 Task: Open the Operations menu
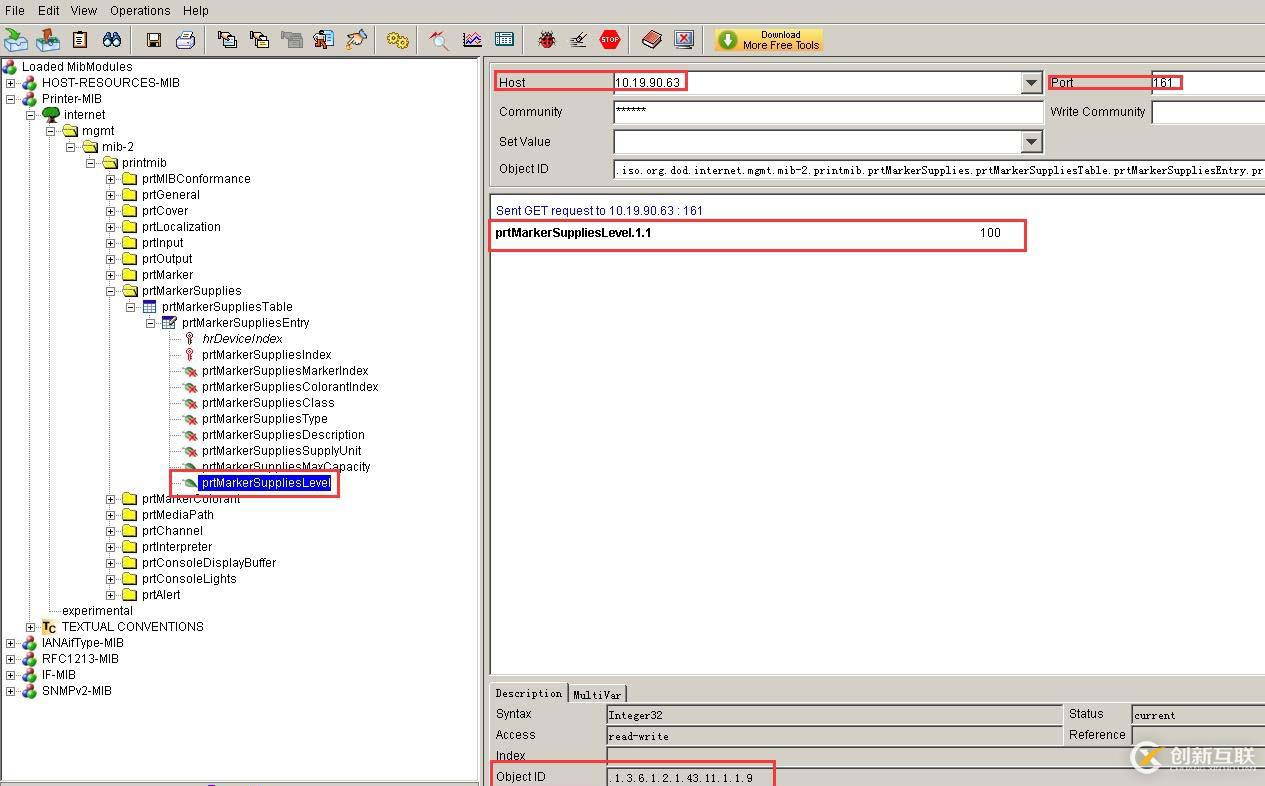(140, 11)
